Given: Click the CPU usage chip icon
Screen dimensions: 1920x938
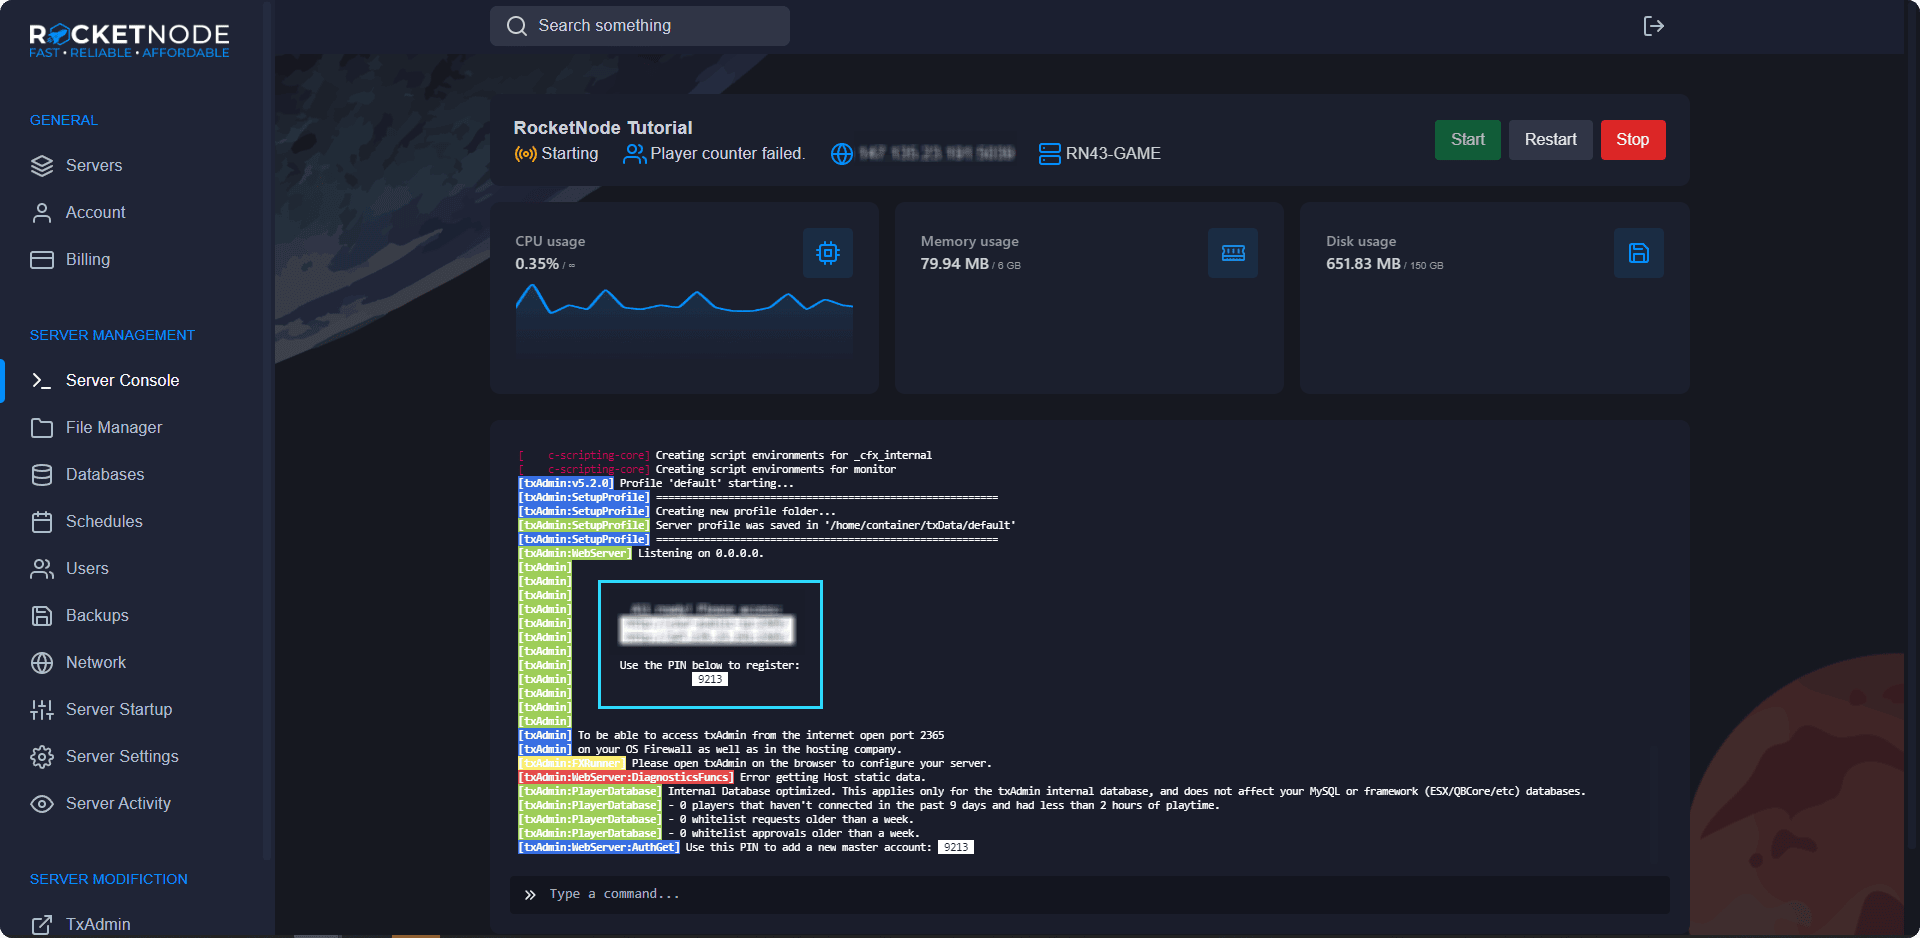Looking at the screenshot, I should tap(827, 253).
